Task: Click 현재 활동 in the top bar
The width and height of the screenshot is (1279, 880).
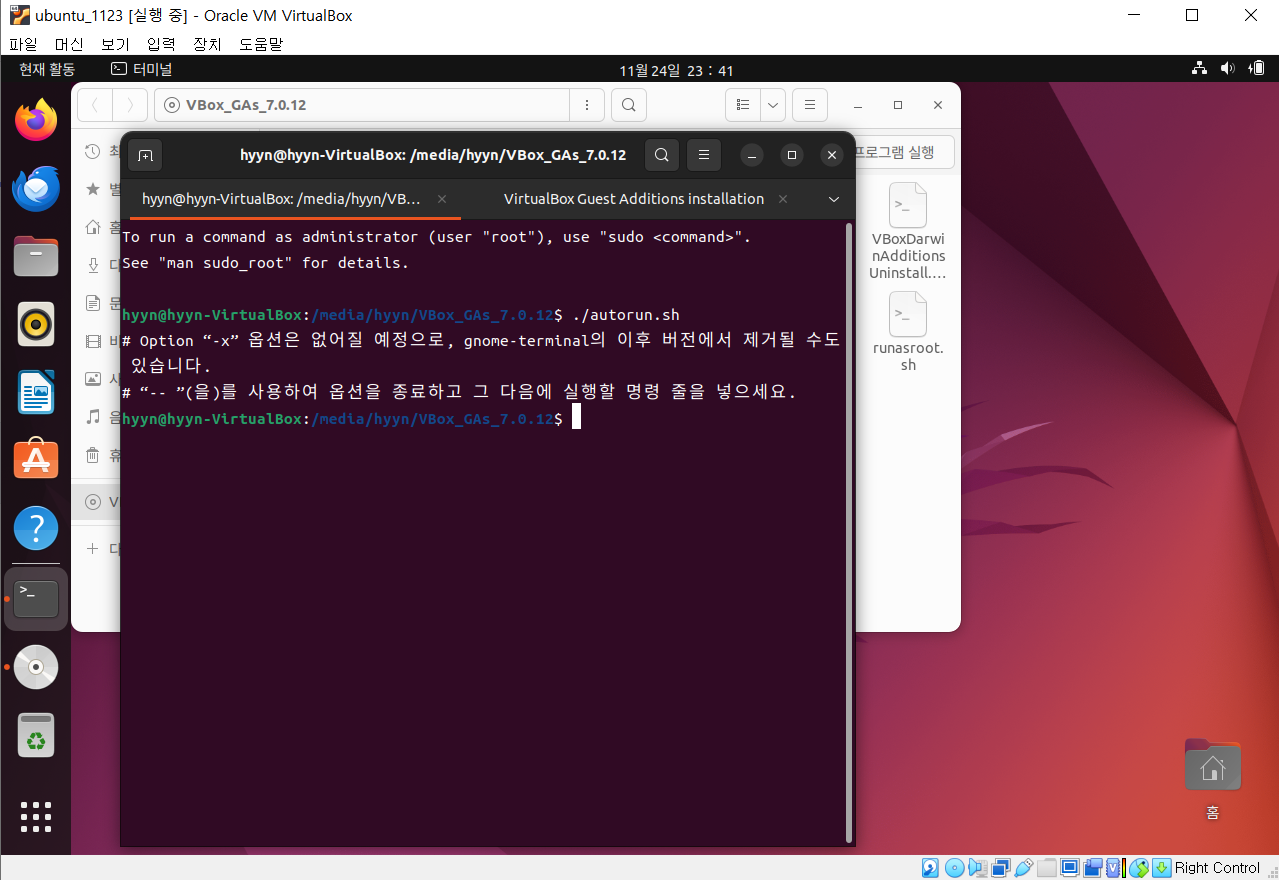Action: pos(46,70)
